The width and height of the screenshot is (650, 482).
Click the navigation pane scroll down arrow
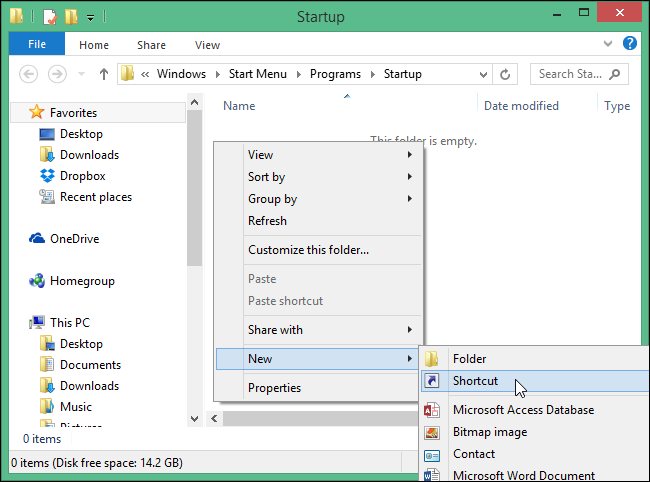click(x=194, y=416)
